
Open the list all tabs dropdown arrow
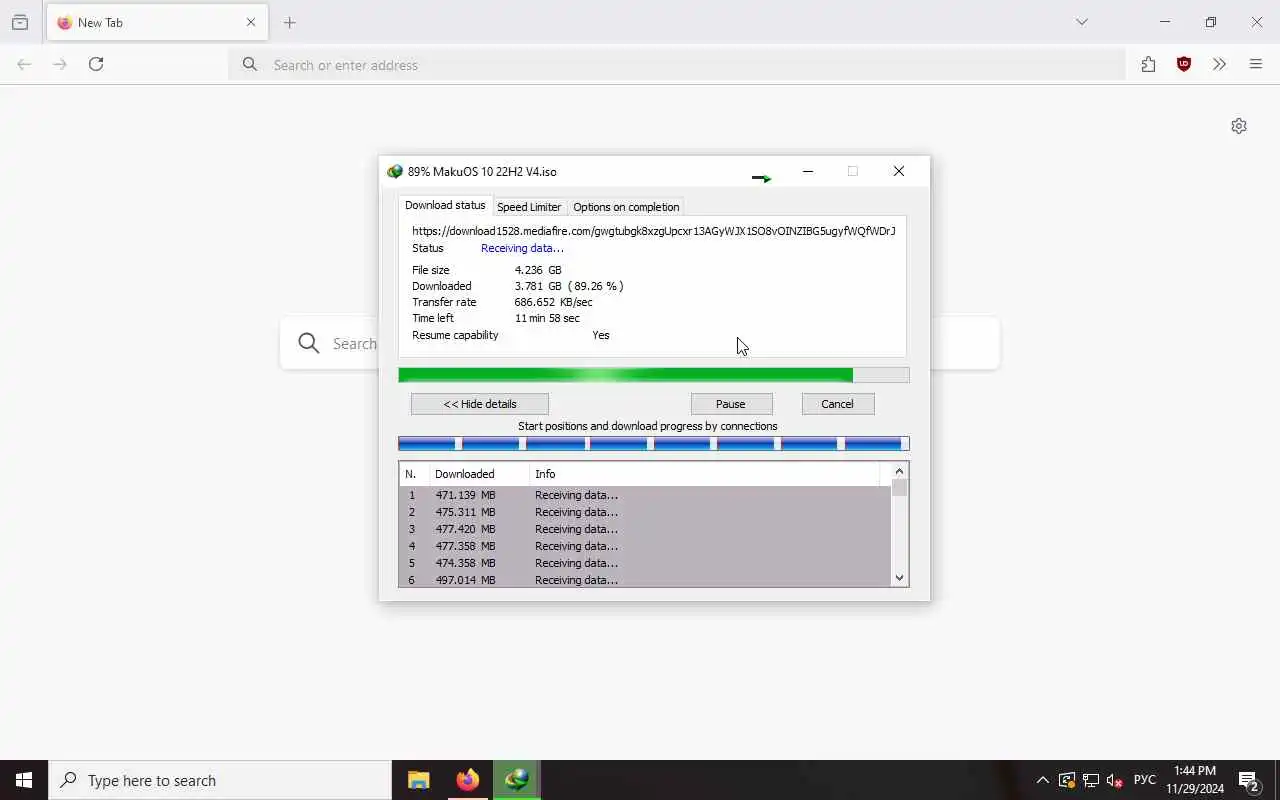(1081, 22)
